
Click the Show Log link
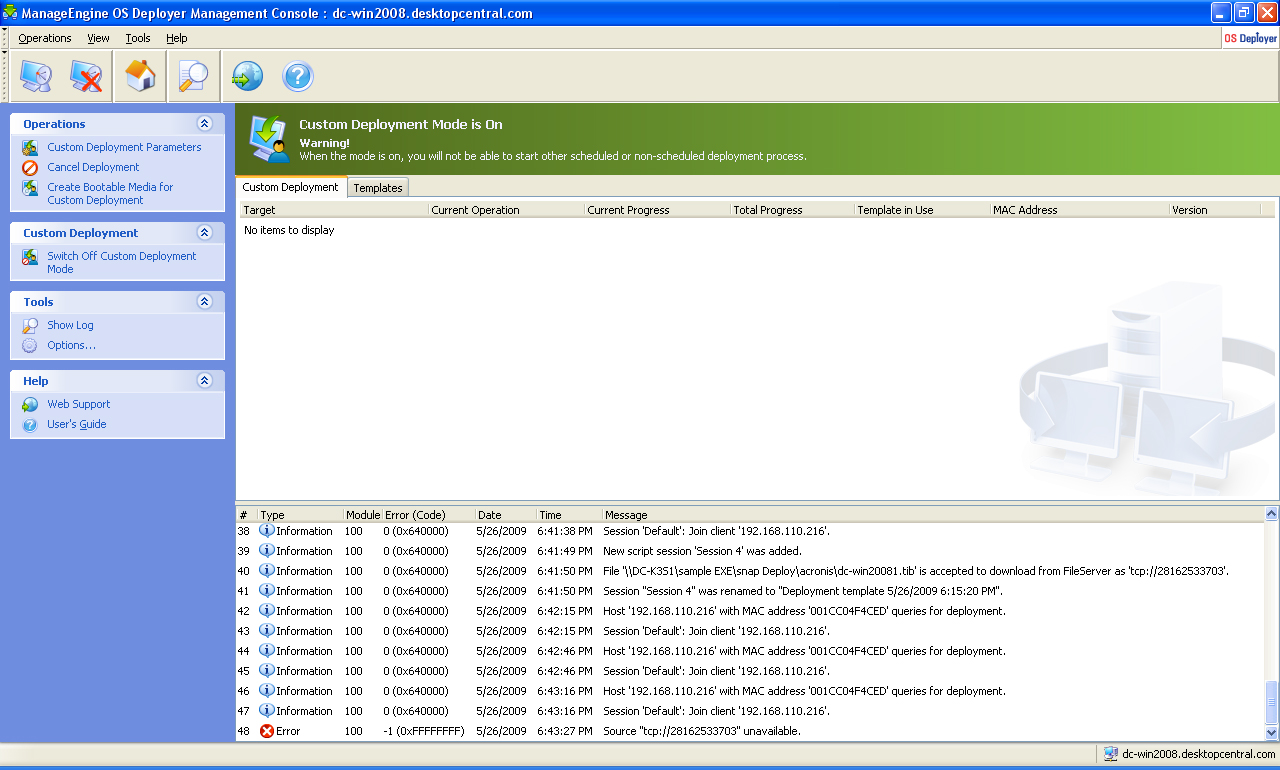[x=70, y=325]
